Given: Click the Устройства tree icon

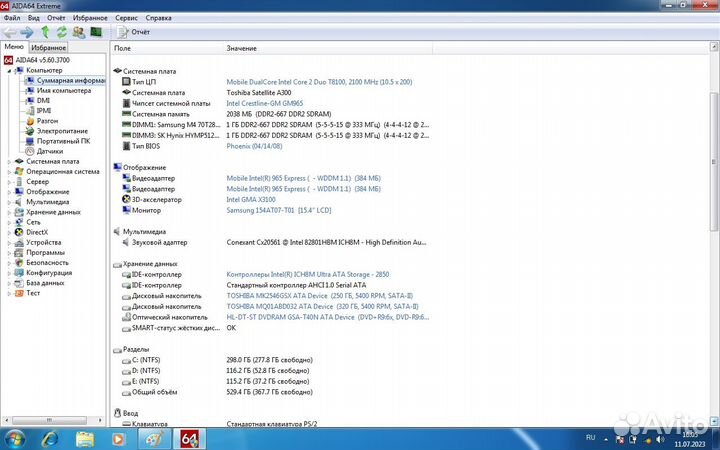Looking at the screenshot, I should (19, 242).
